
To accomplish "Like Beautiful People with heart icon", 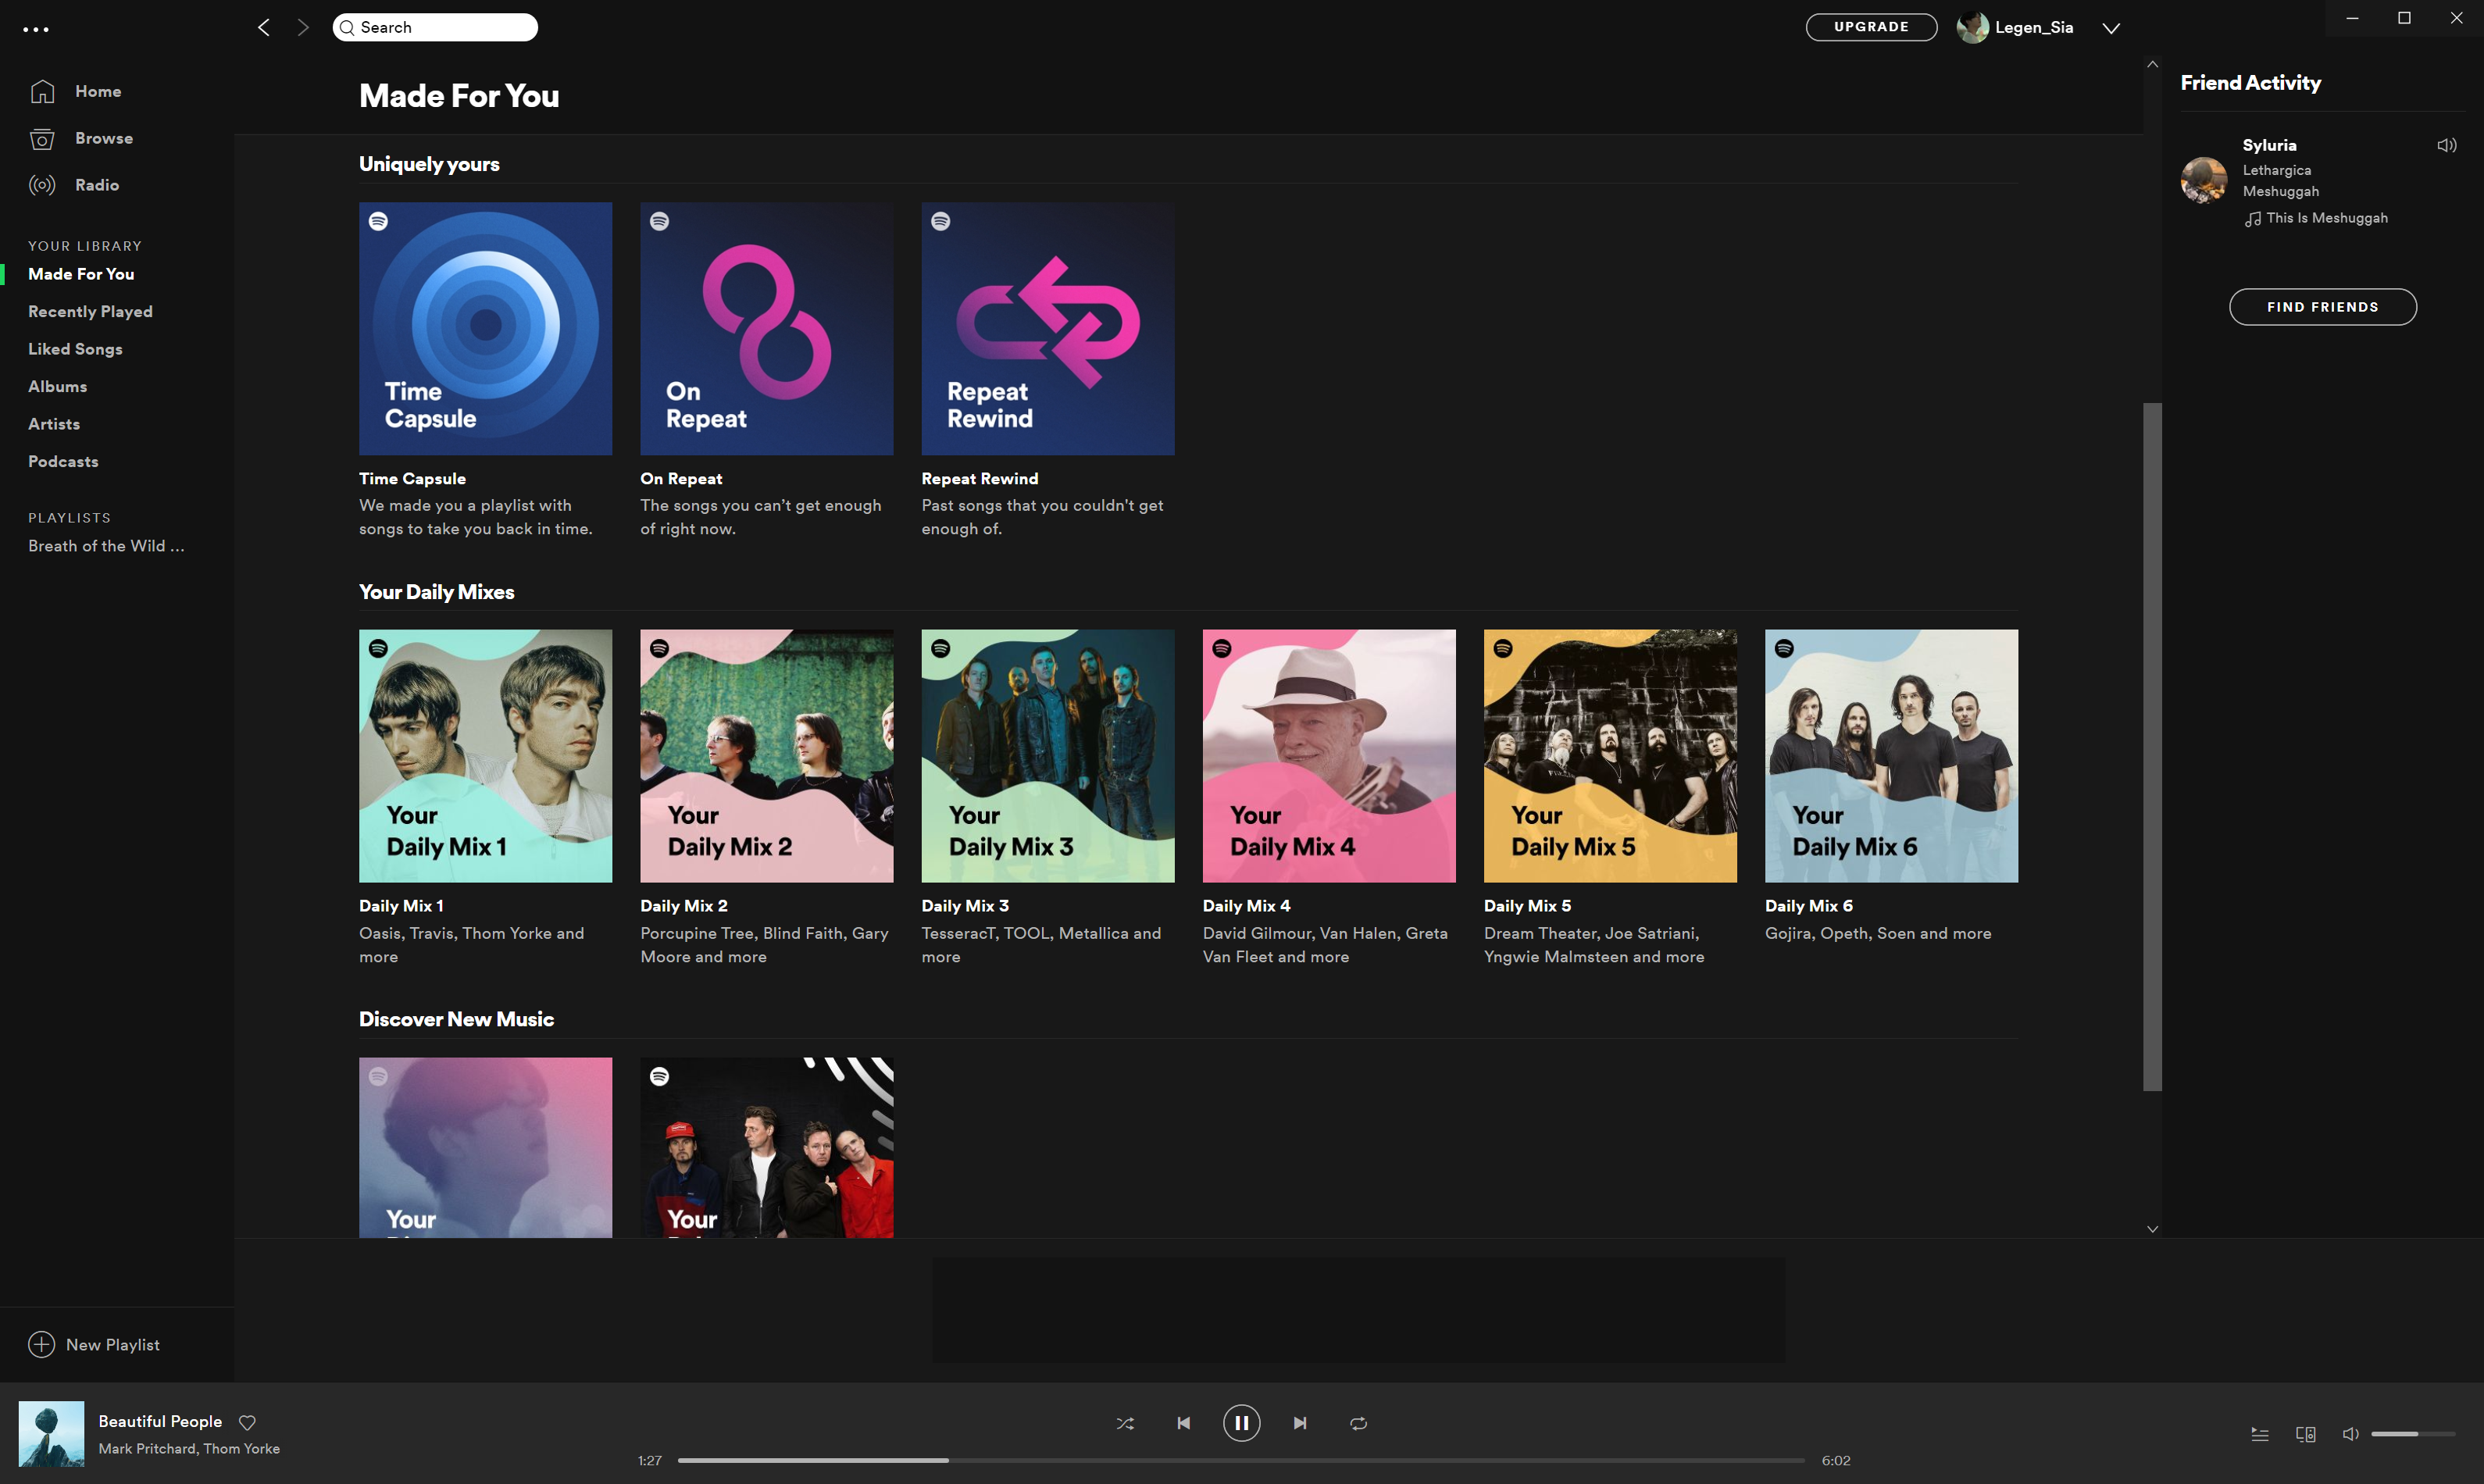I will tap(247, 1422).
